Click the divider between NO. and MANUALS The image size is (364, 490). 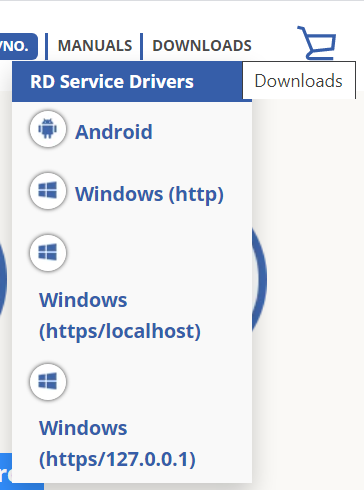coord(46,46)
